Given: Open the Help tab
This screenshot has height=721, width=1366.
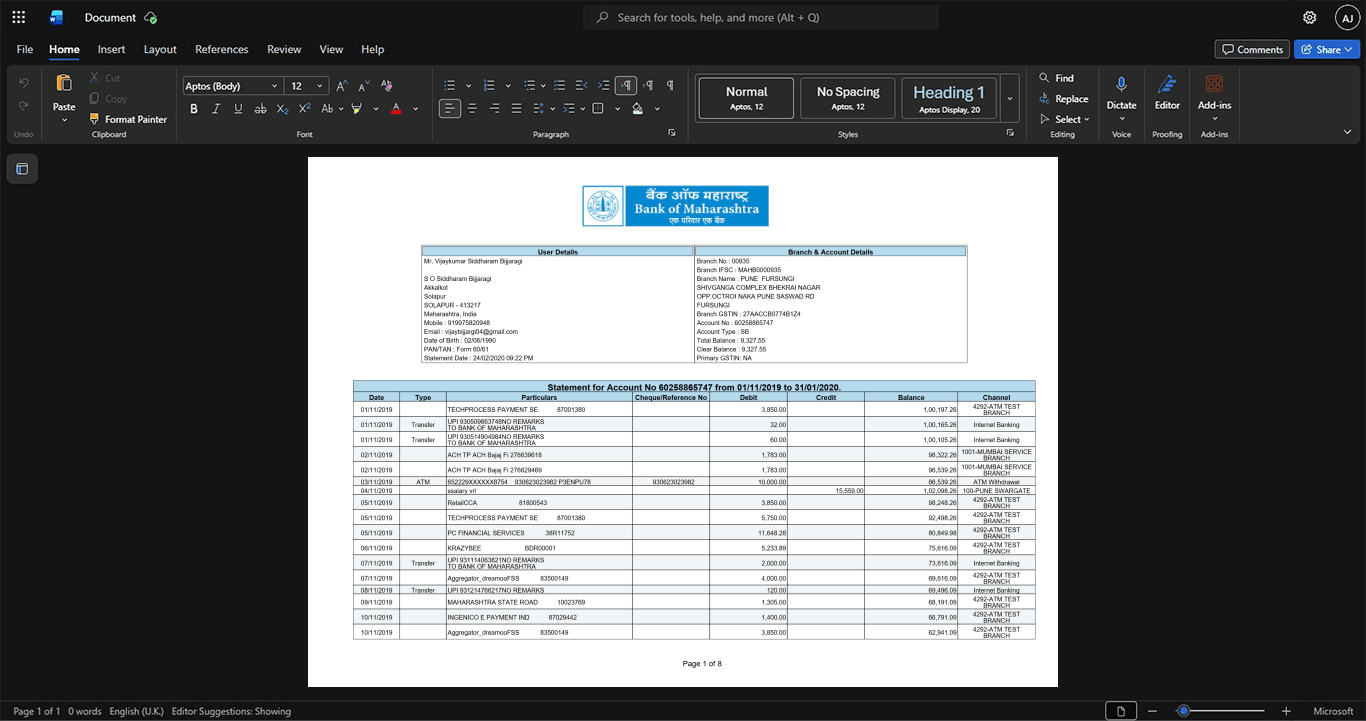Looking at the screenshot, I should click(372, 49).
